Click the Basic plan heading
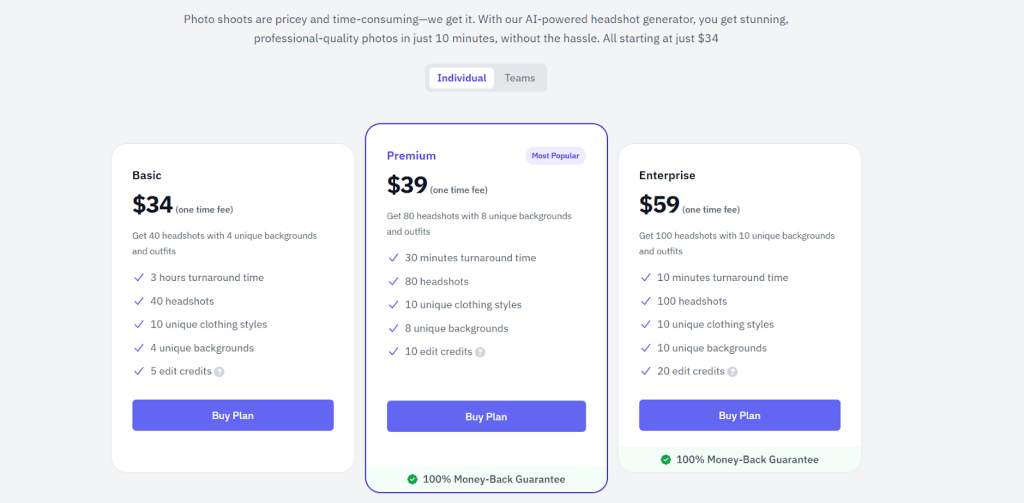Viewport: 1024px width, 503px height. click(x=146, y=175)
